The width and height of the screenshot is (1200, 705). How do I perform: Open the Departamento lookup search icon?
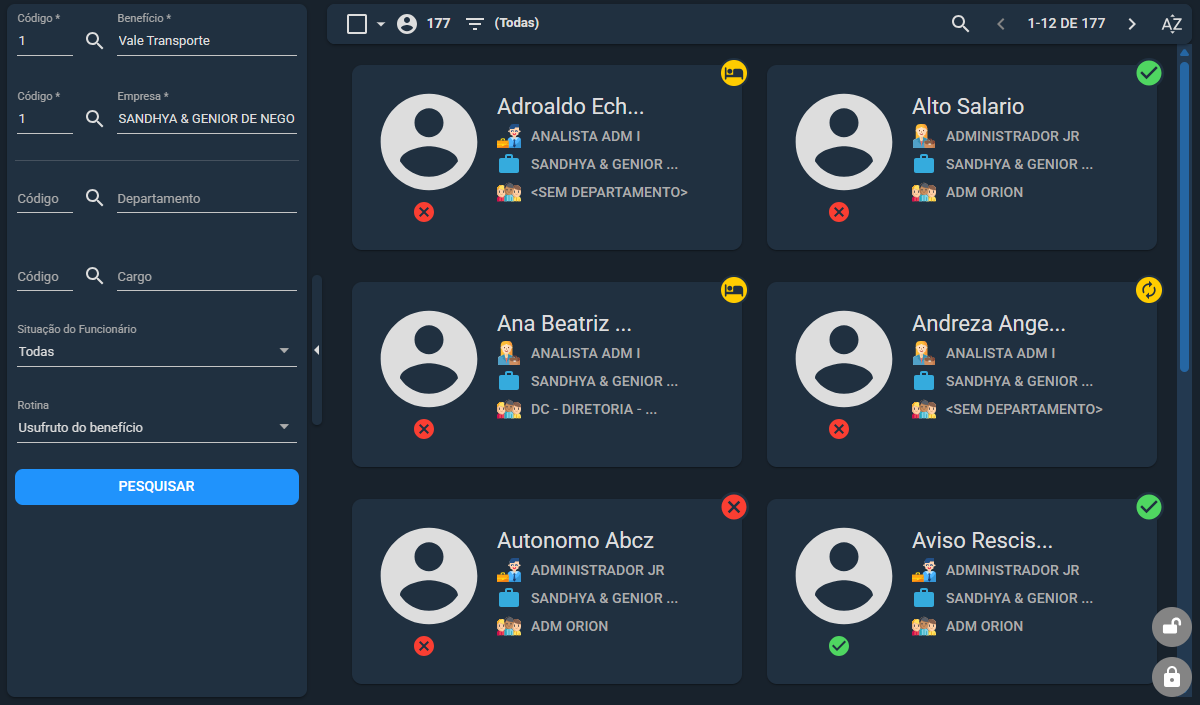(94, 198)
